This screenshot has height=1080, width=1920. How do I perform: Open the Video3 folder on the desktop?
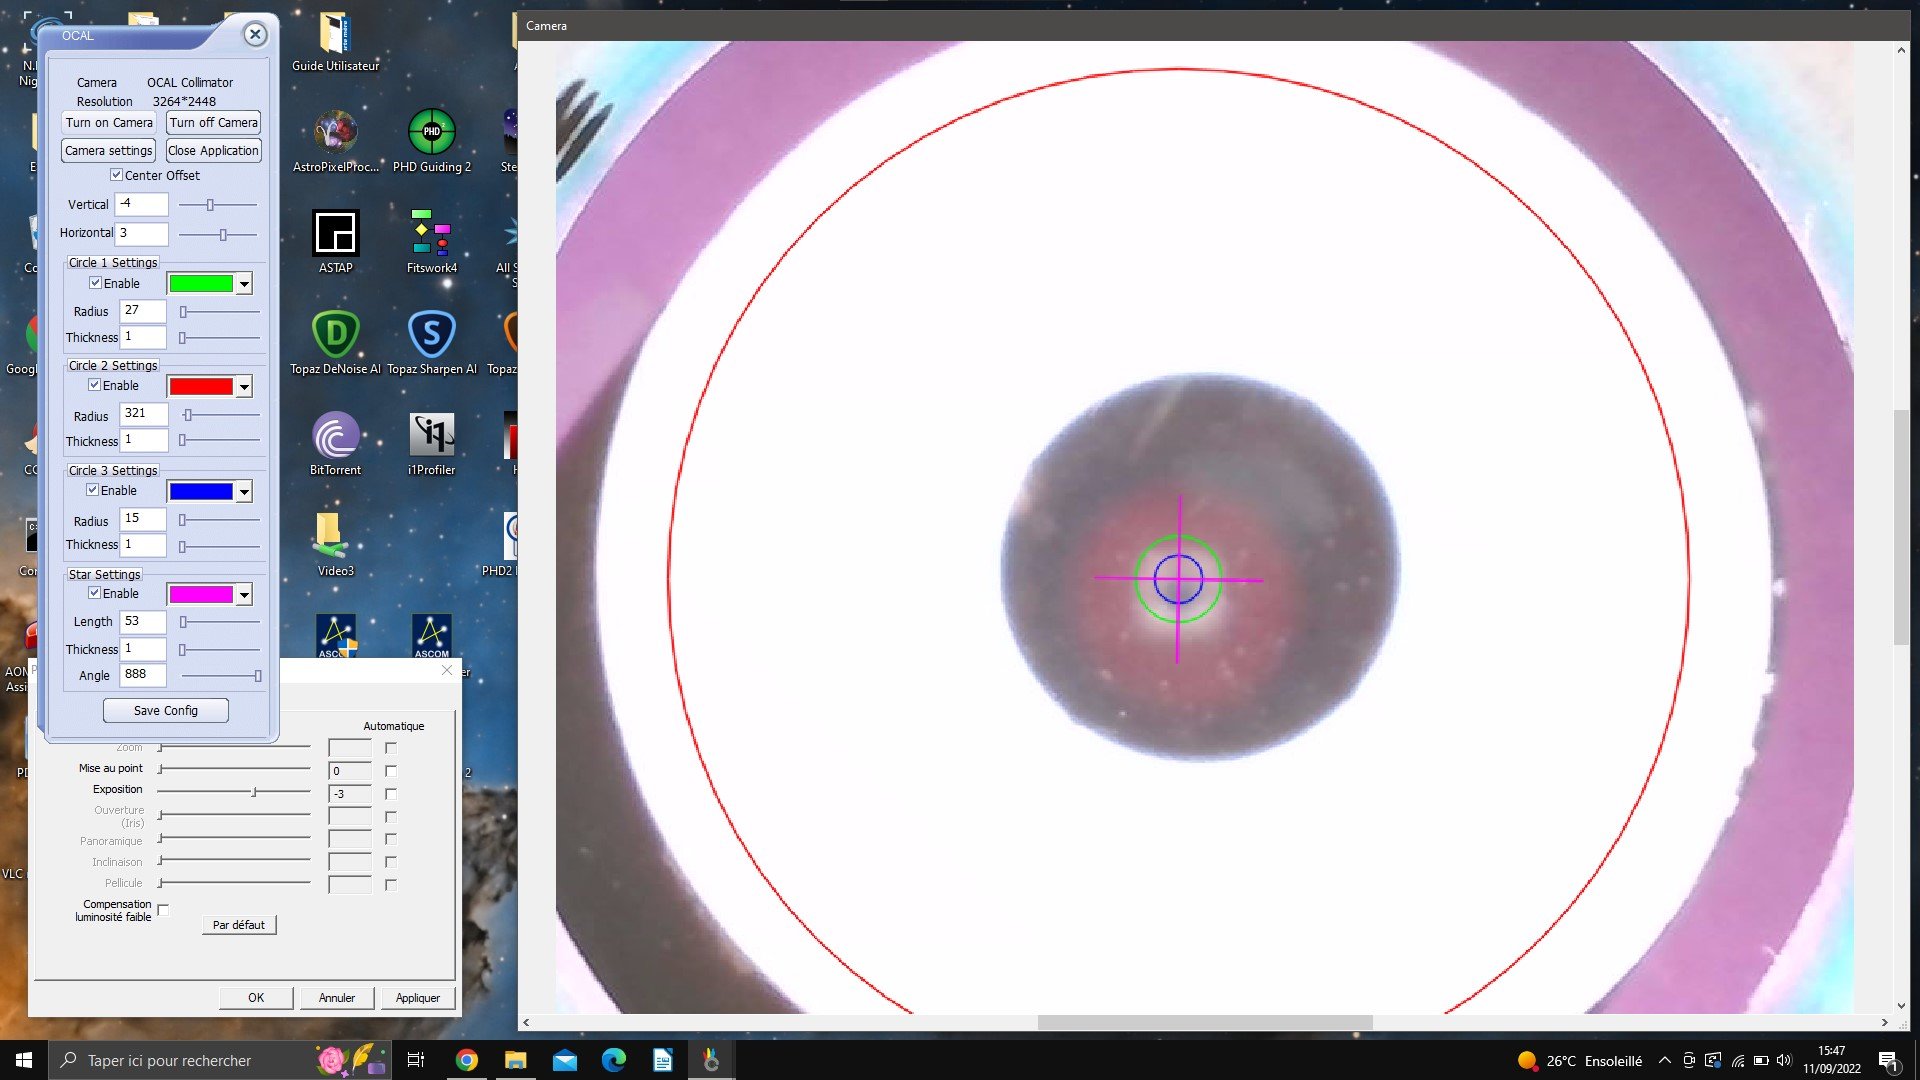point(335,545)
